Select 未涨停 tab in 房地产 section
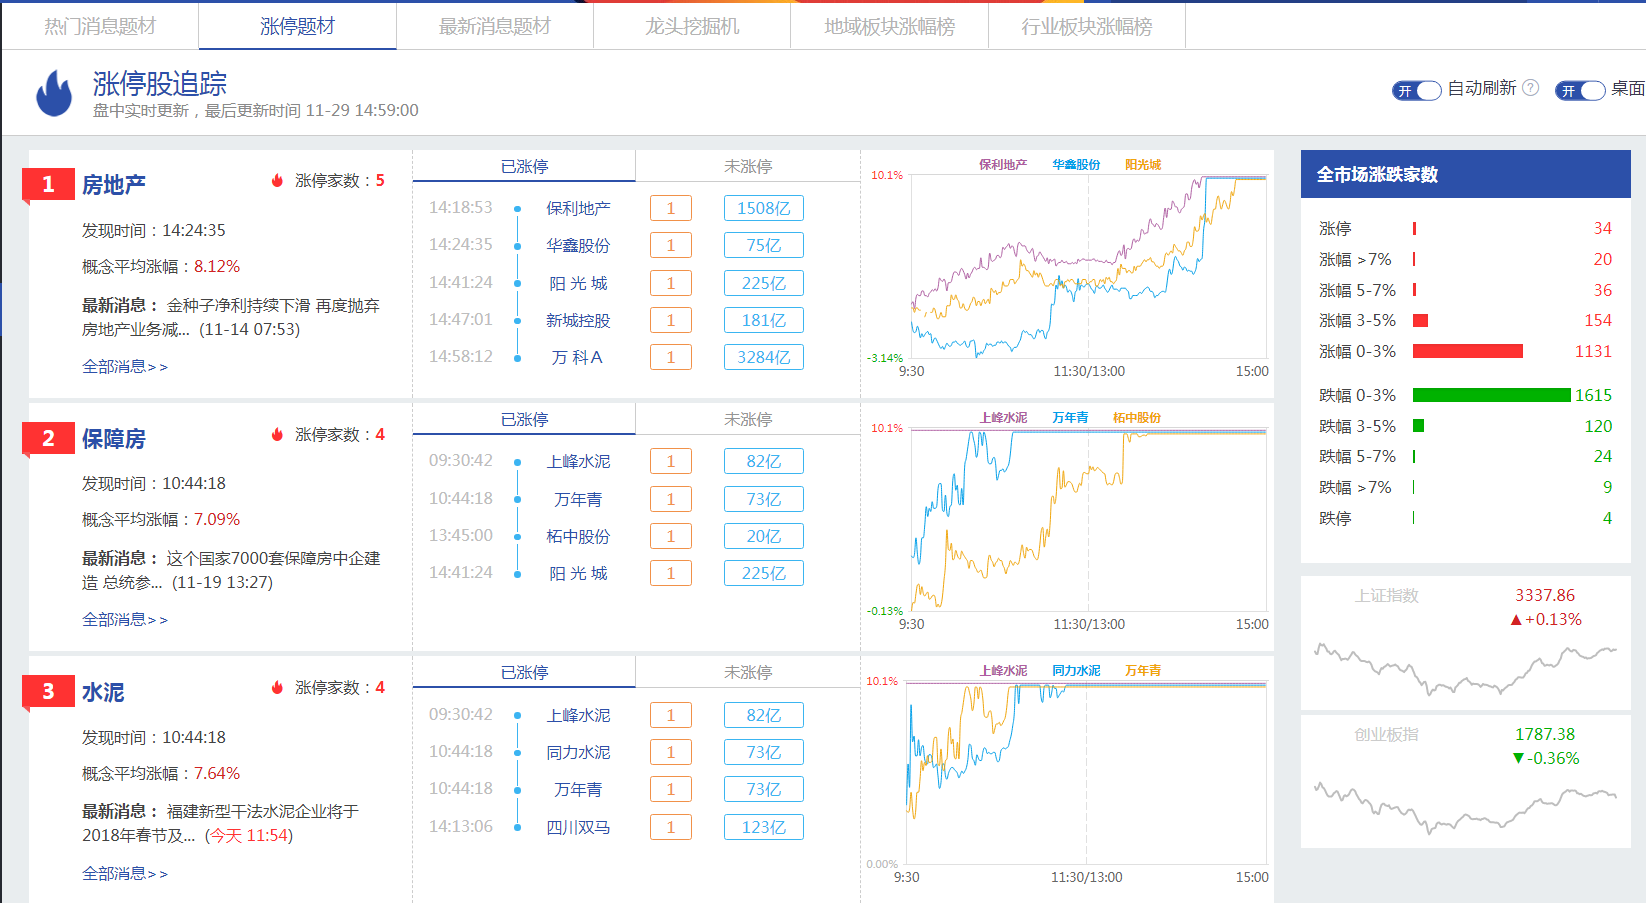 [747, 166]
